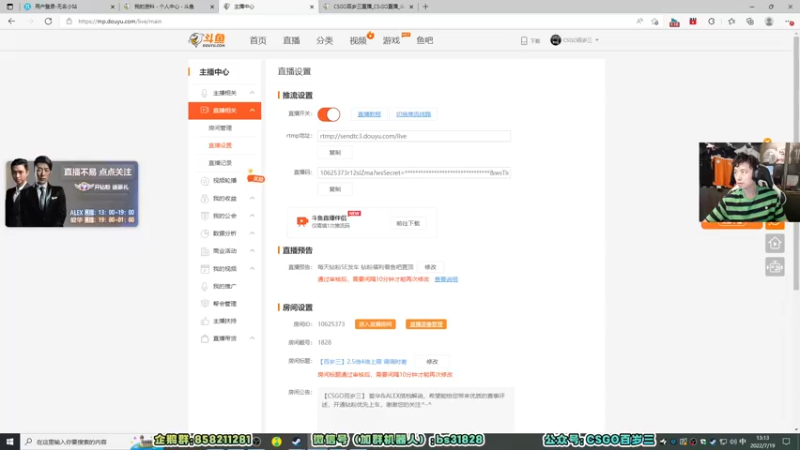Copy the rtmp address with 复制 button
800x450 pixels.
(335, 153)
